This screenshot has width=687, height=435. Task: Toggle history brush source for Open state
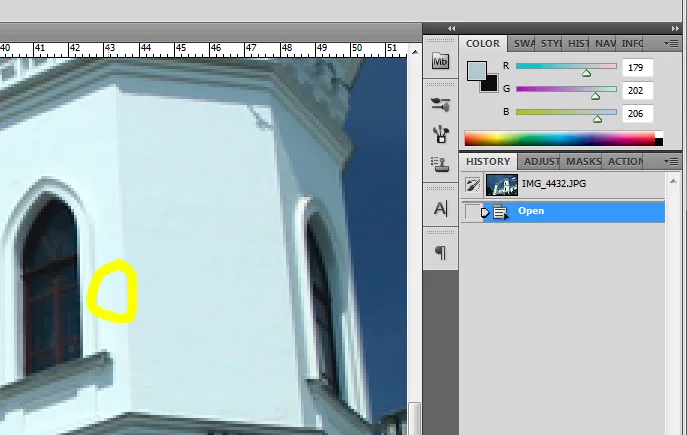pos(472,212)
